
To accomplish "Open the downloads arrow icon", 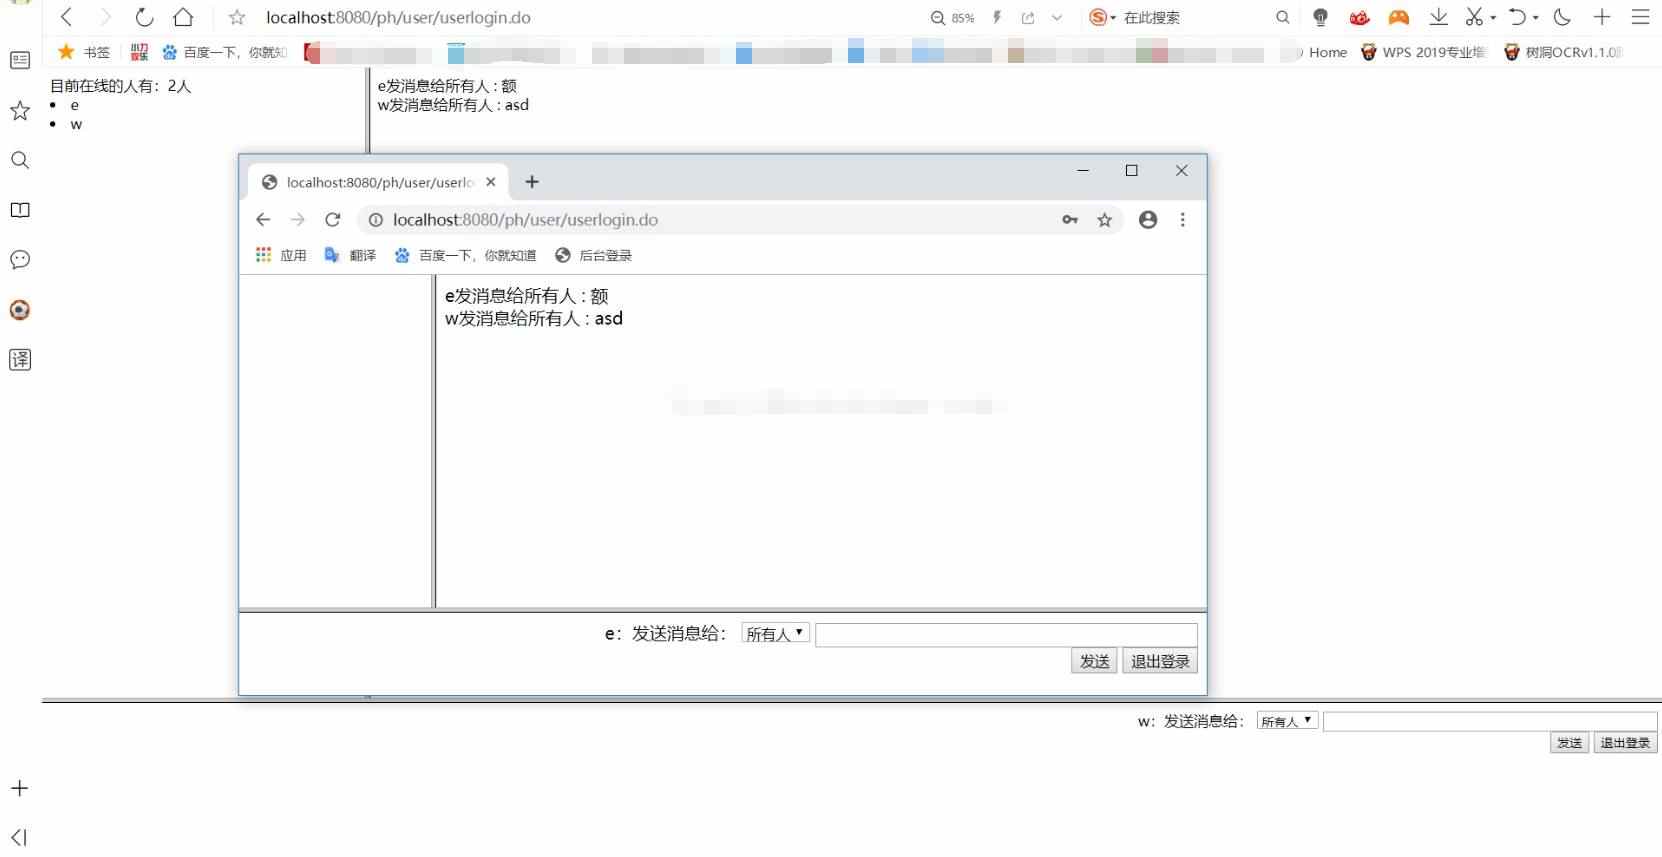I will click(1438, 17).
